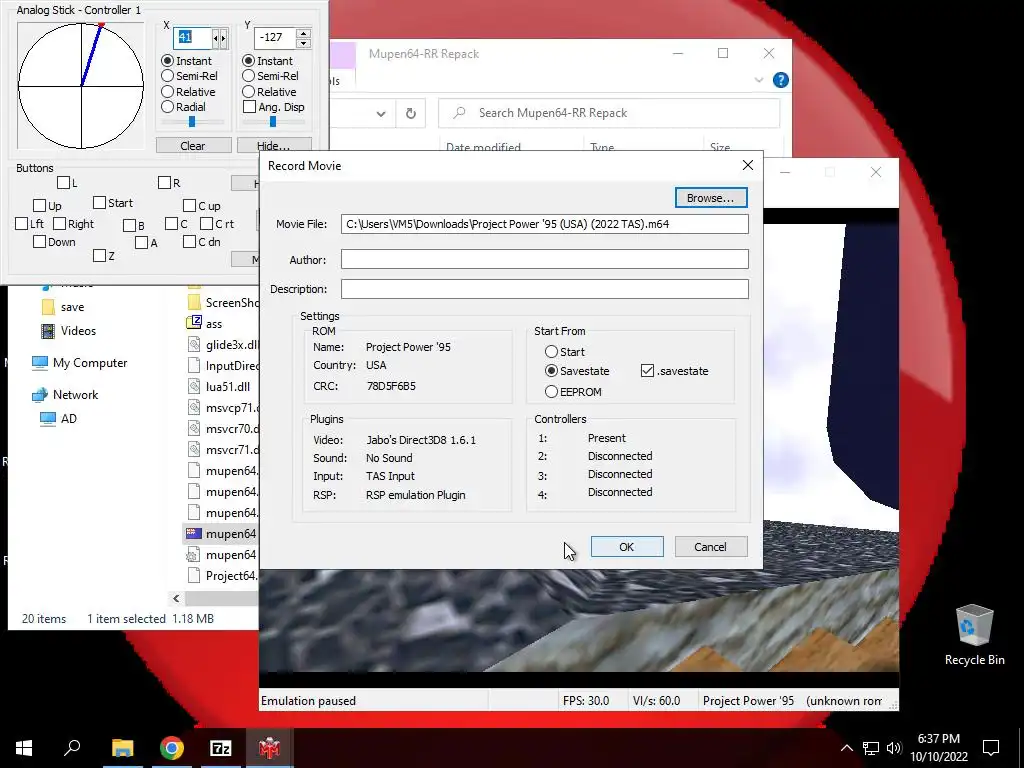Screen dimensions: 1024x768
Task: Click the Author input field
Action: click(x=545, y=259)
